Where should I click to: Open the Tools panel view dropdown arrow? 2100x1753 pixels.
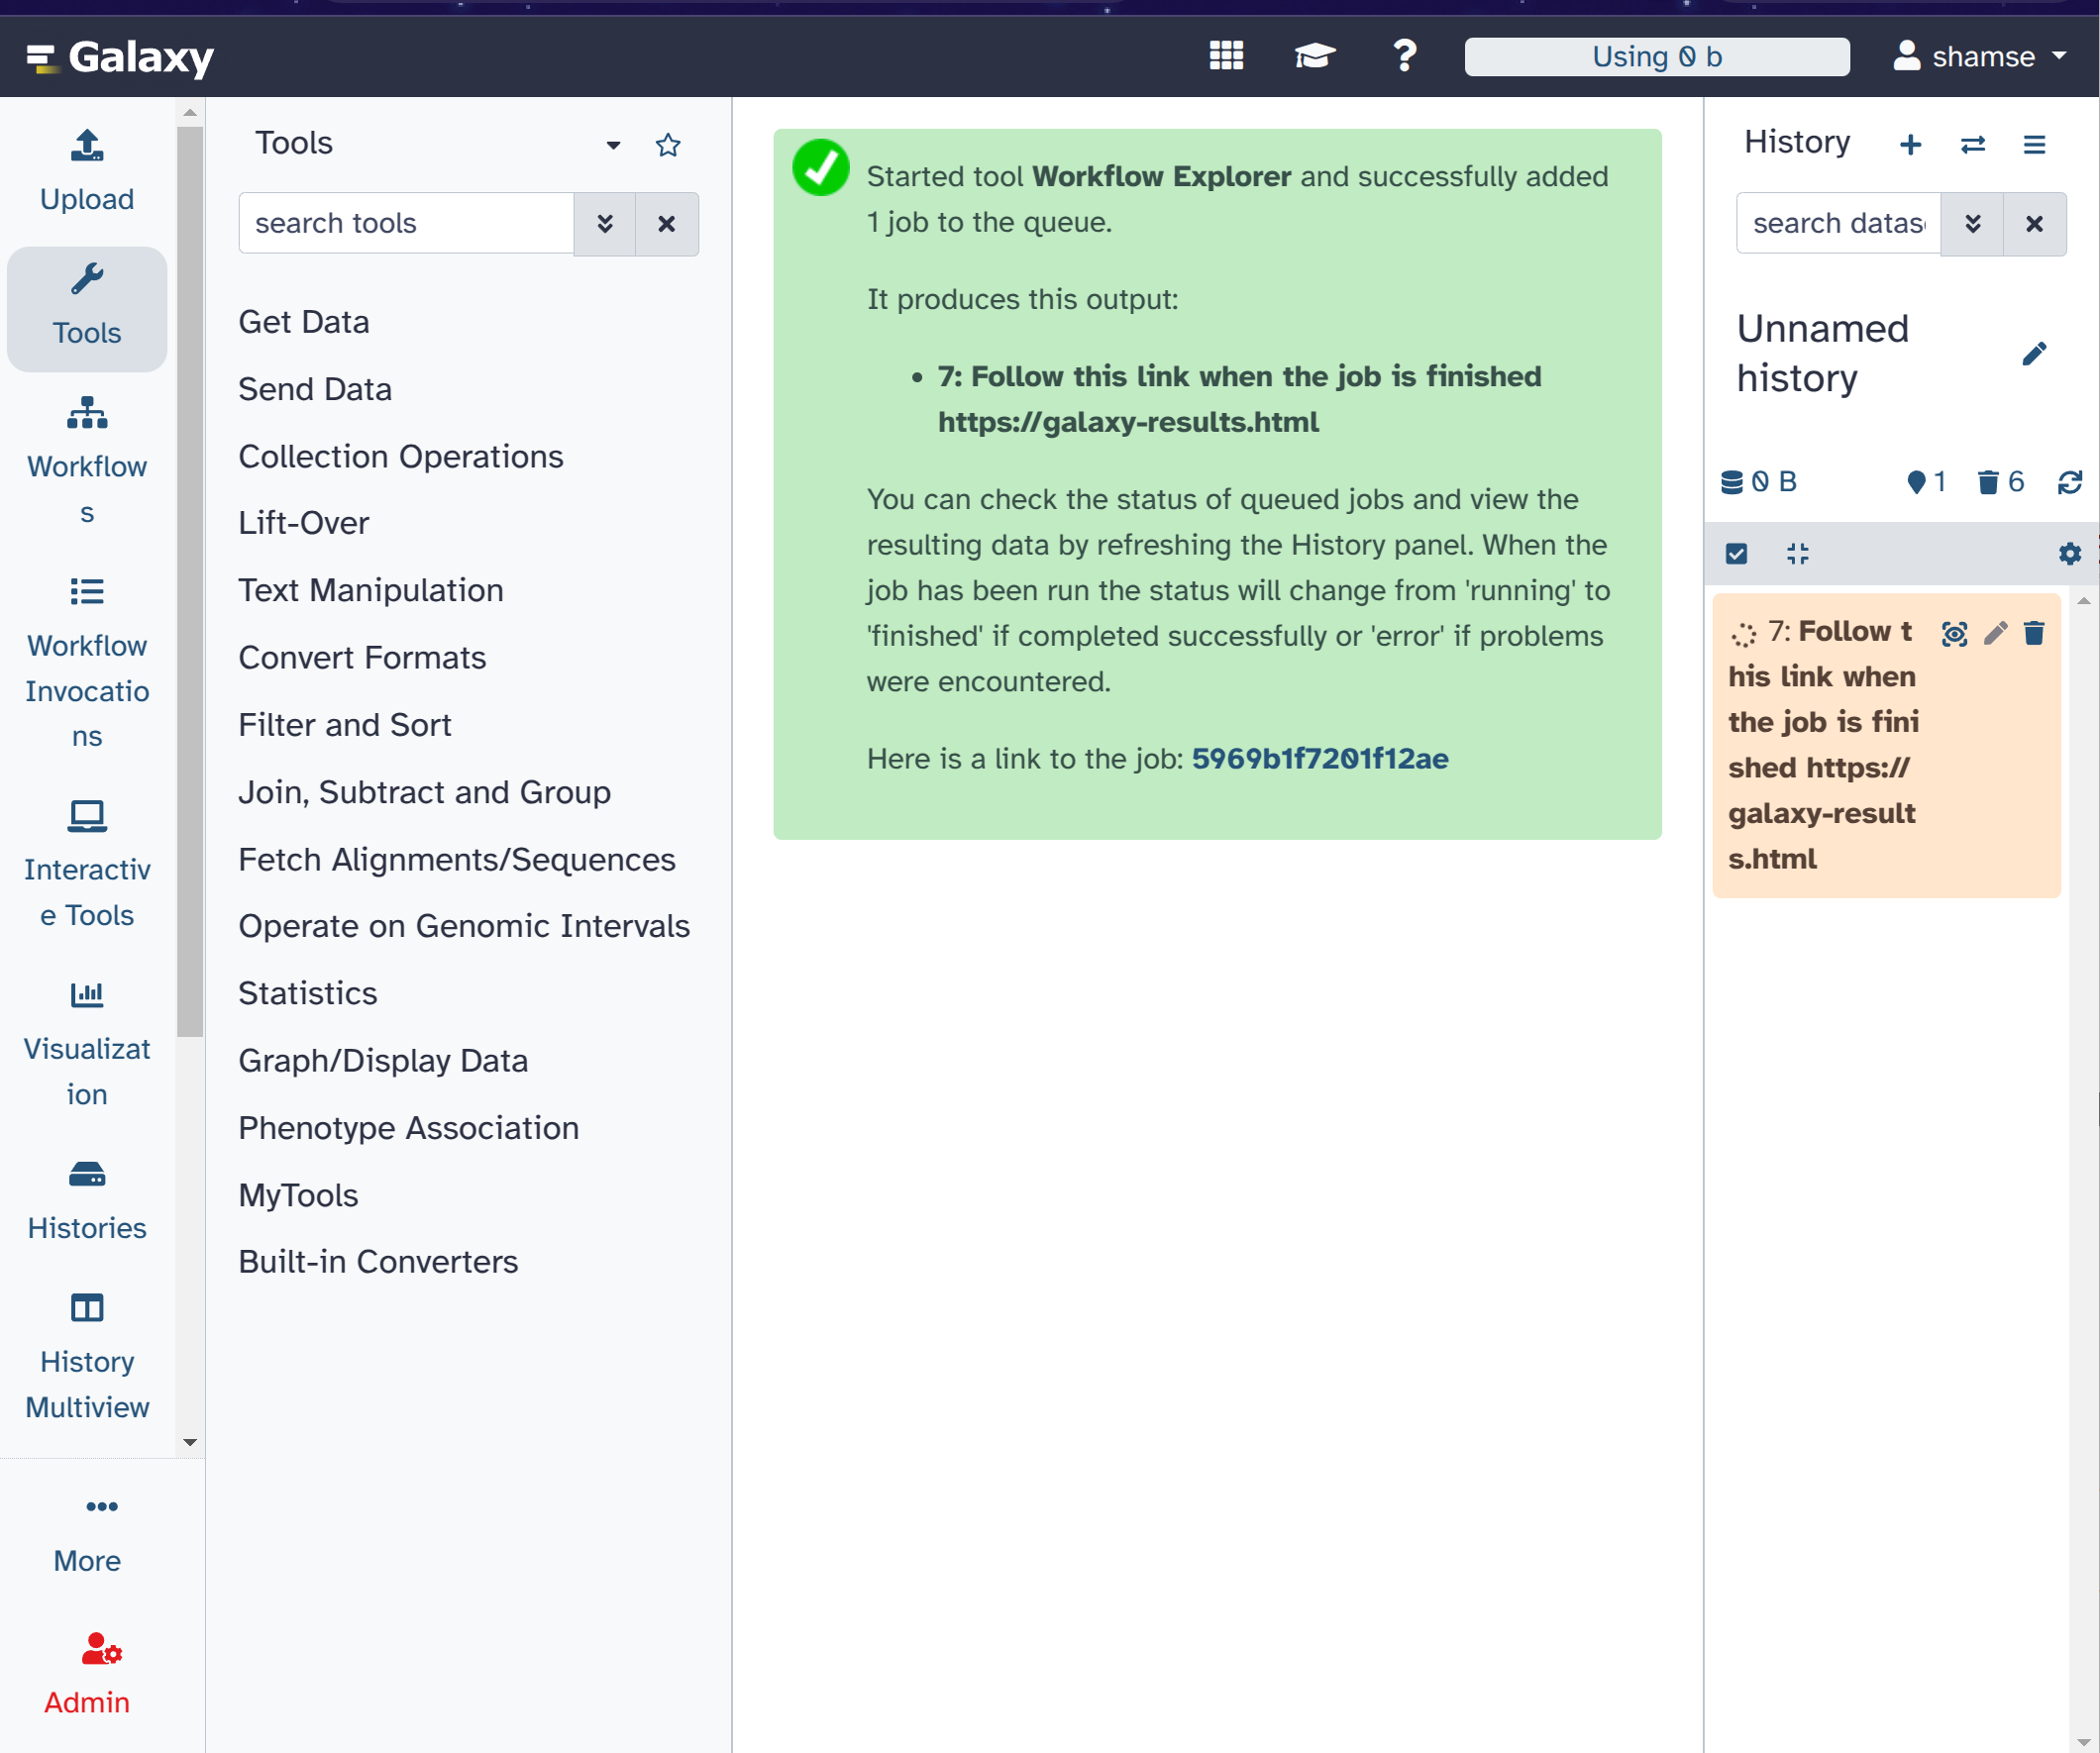(613, 145)
